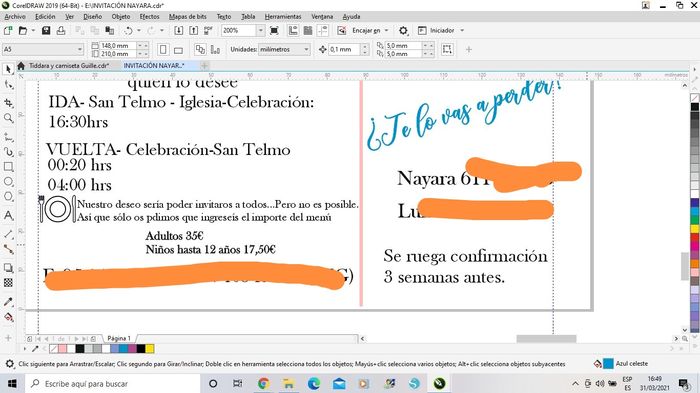Switch to Tiddara y camiseta Guille.cdr tab
This screenshot has height=393, width=700.
[69, 66]
